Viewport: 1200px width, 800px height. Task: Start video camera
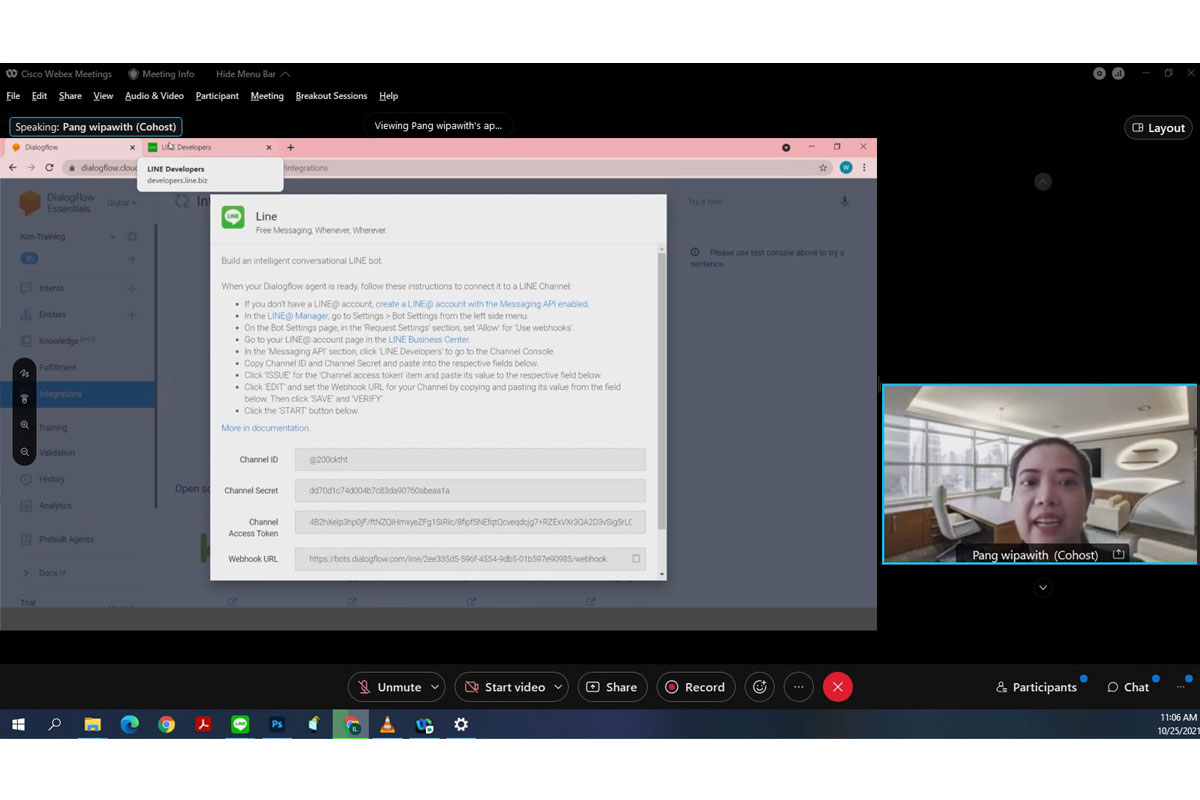pyautogui.click(x=503, y=687)
